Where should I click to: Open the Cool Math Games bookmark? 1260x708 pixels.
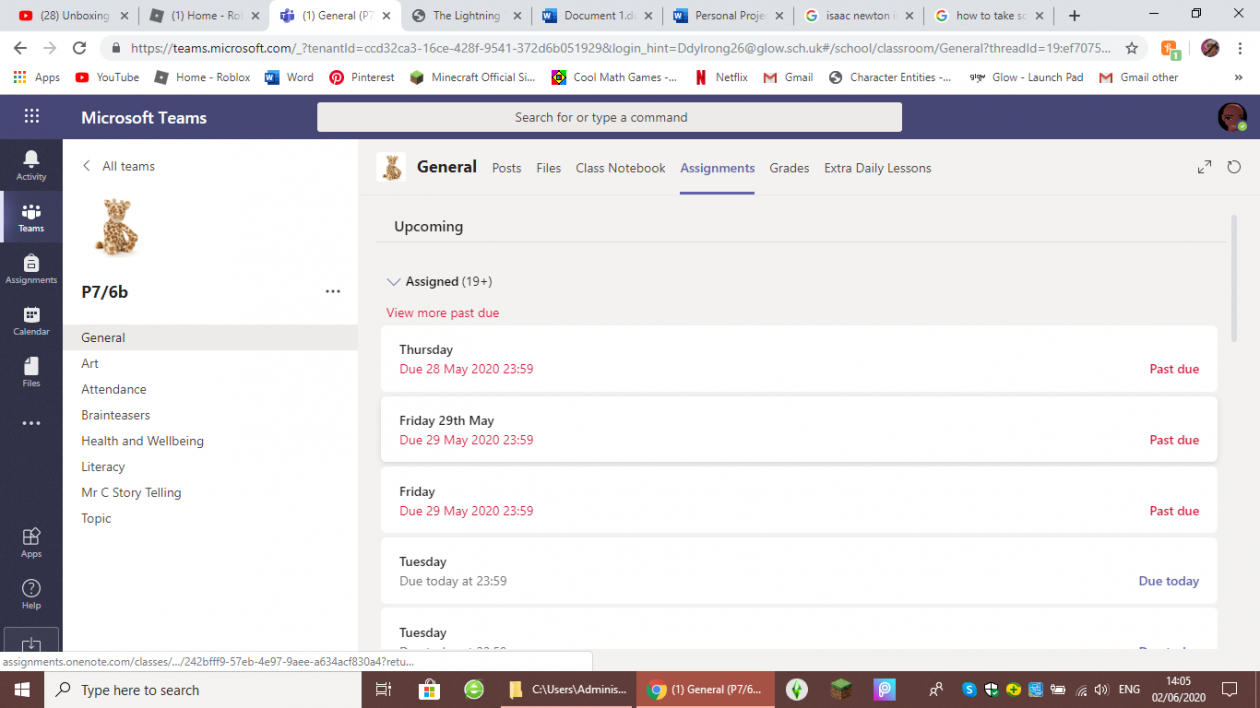click(x=614, y=77)
